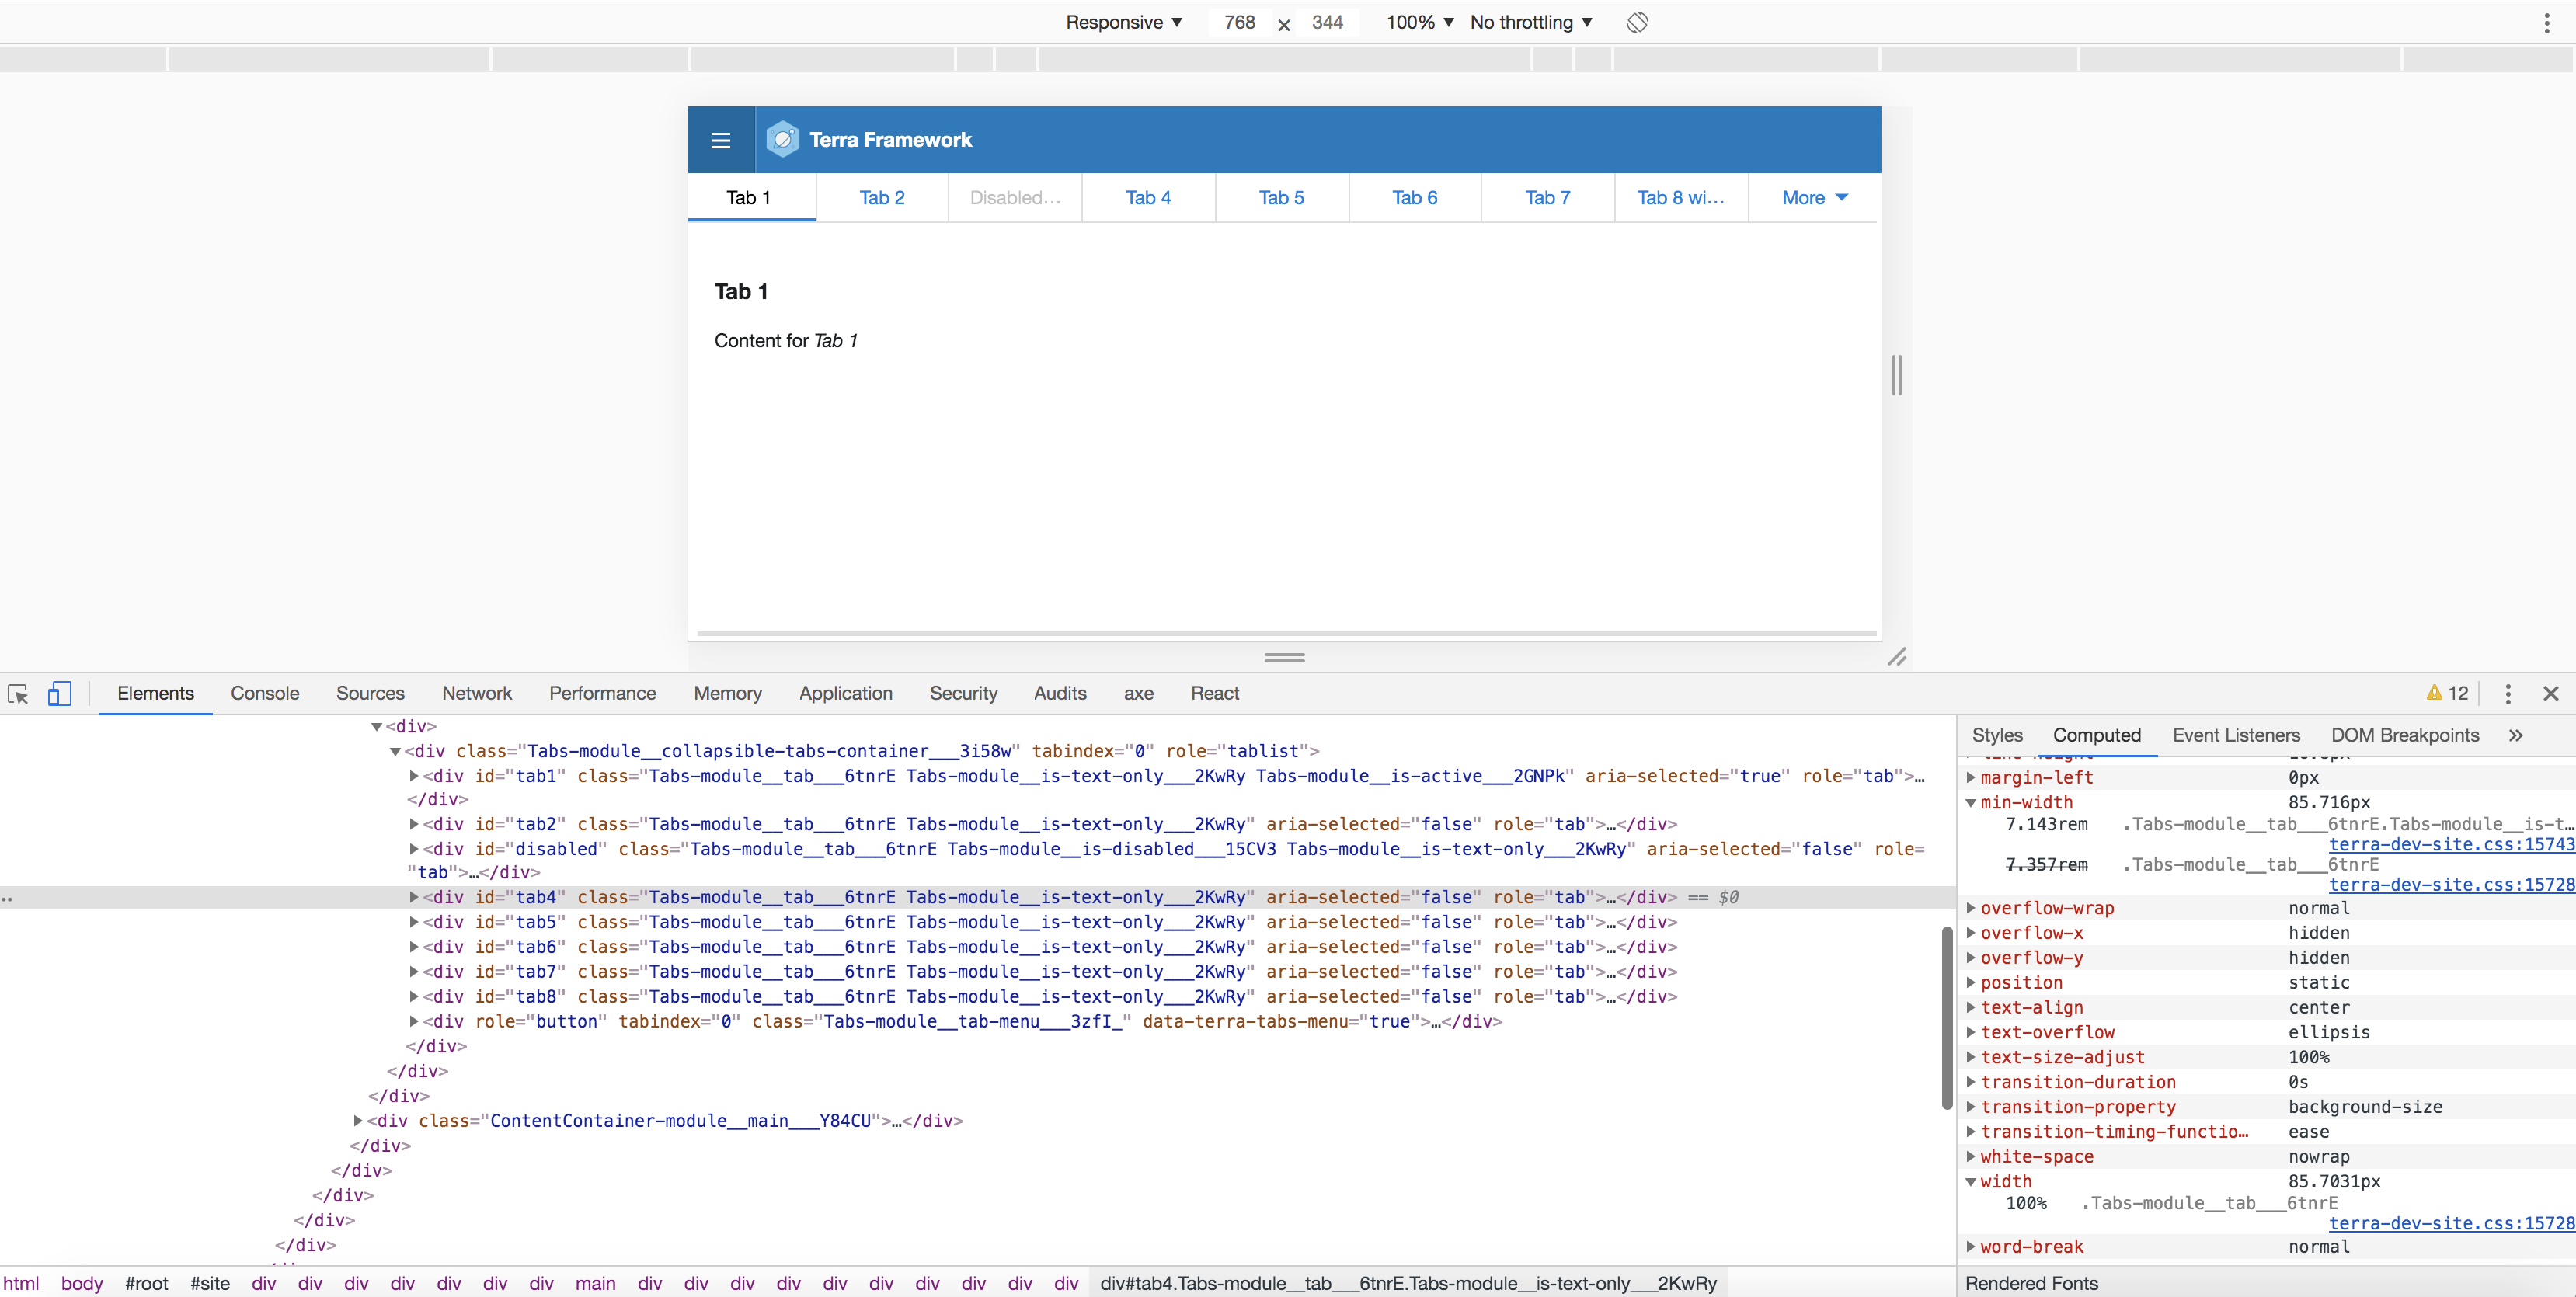Select the inspect element tool

coord(18,693)
